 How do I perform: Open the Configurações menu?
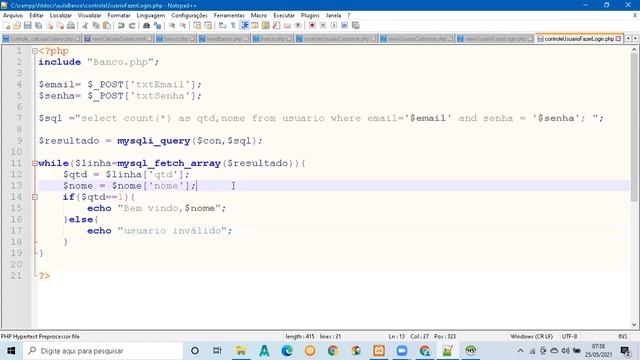(x=189, y=15)
